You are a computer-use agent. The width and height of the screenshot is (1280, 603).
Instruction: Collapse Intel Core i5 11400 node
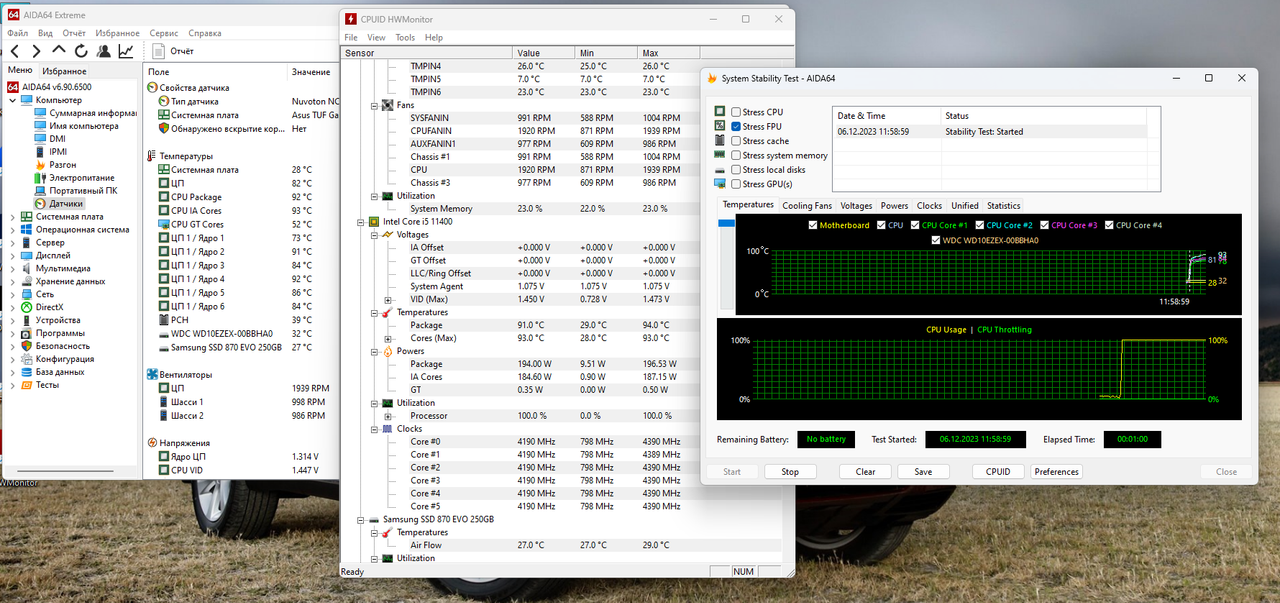(361, 222)
